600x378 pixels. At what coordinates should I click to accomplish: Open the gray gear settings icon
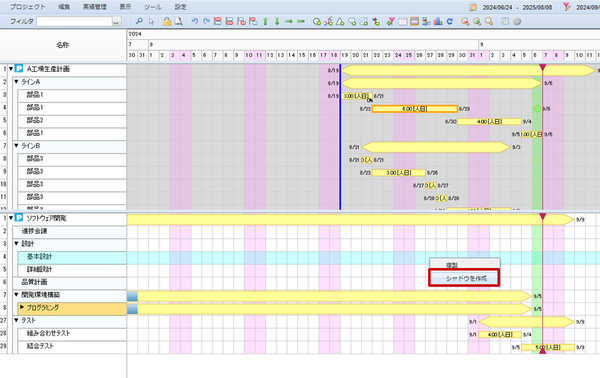point(517,21)
